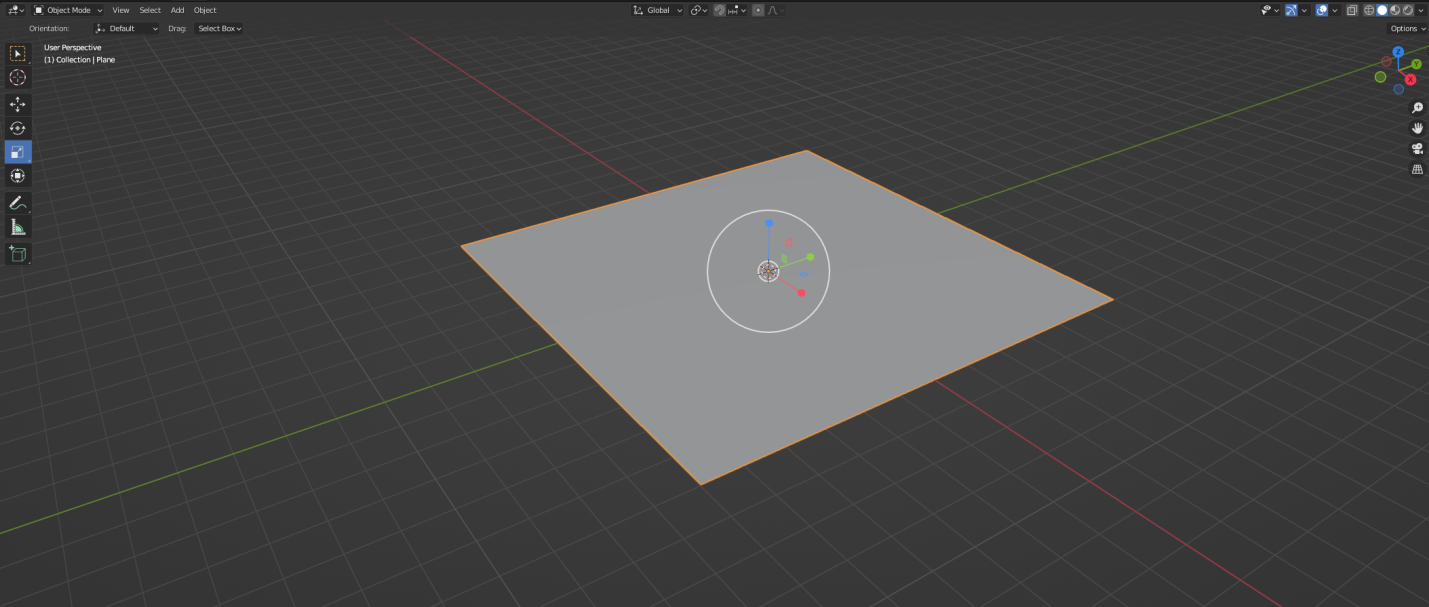
Task: Click green Y axis on navigation gizmo
Action: point(1416,64)
